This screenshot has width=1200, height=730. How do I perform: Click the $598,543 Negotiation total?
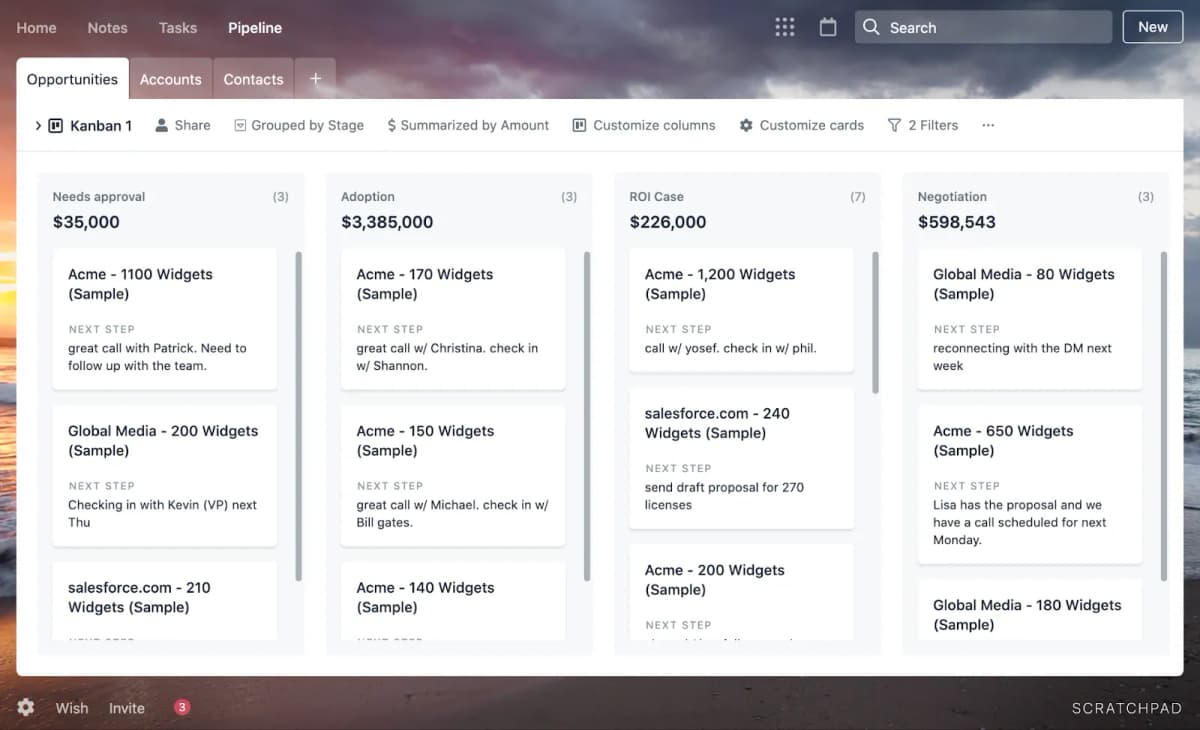point(957,222)
